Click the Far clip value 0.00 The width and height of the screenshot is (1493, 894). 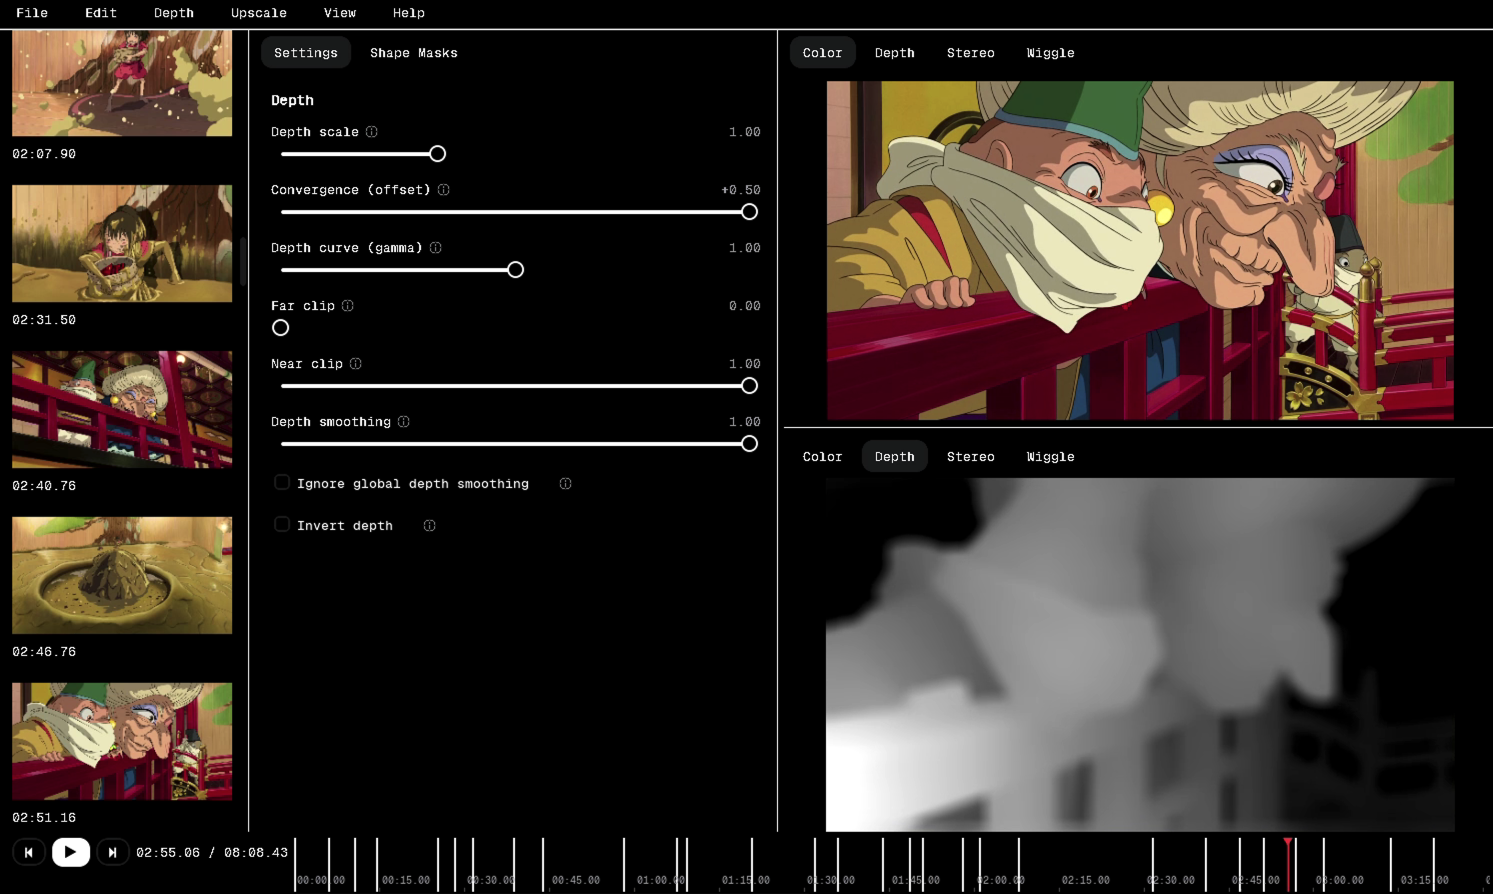745,306
